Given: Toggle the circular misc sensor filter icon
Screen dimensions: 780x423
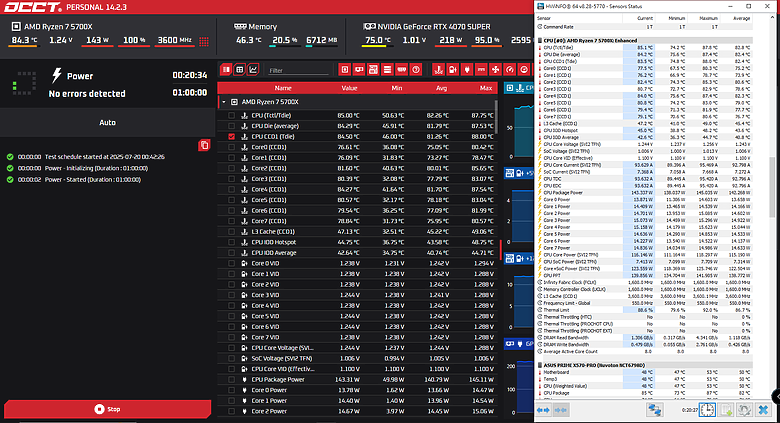Looking at the screenshot, I should (x=416, y=70).
